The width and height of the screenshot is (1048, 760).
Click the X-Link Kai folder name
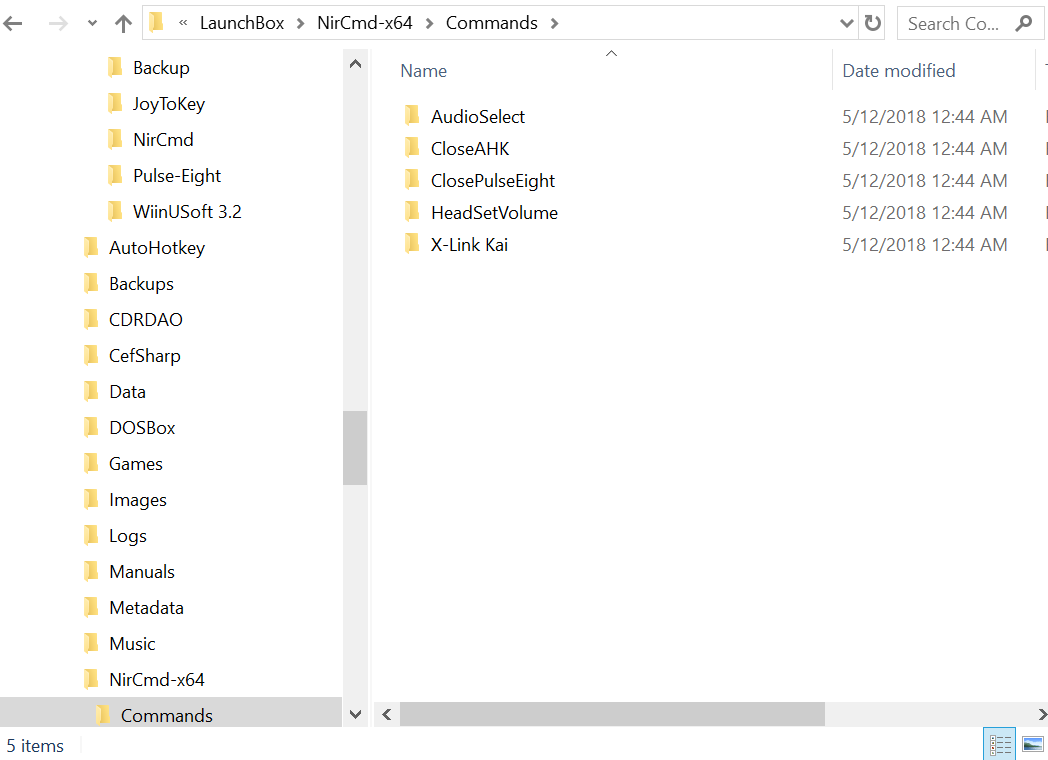coord(469,245)
